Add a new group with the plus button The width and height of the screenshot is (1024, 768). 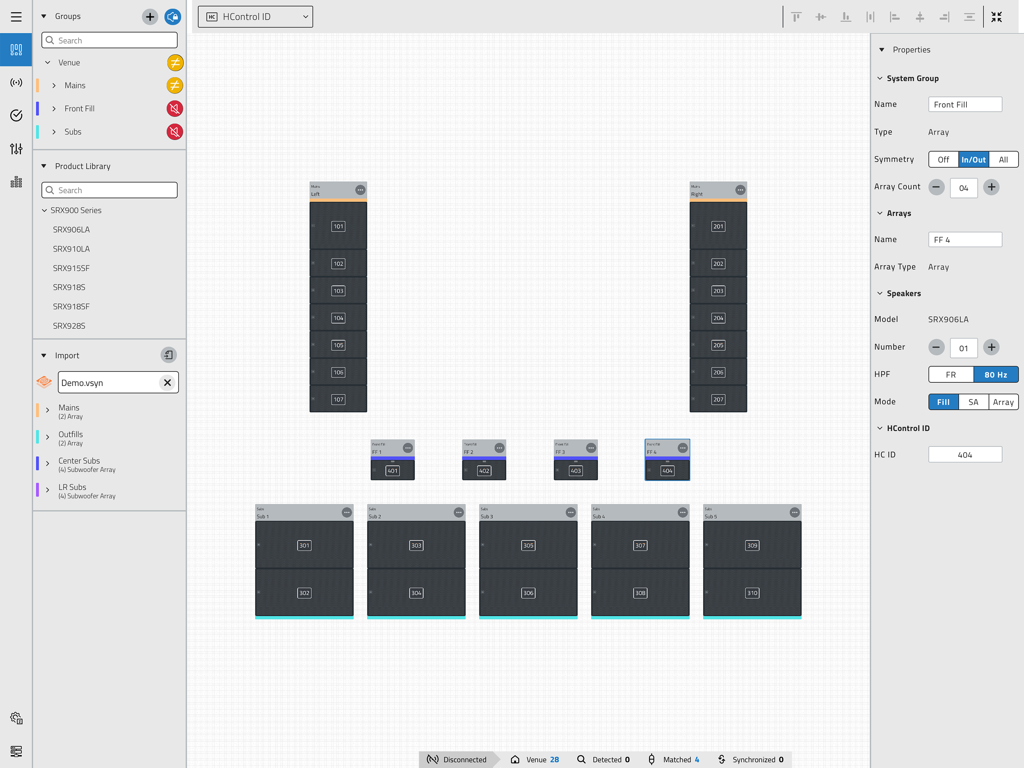(x=149, y=16)
